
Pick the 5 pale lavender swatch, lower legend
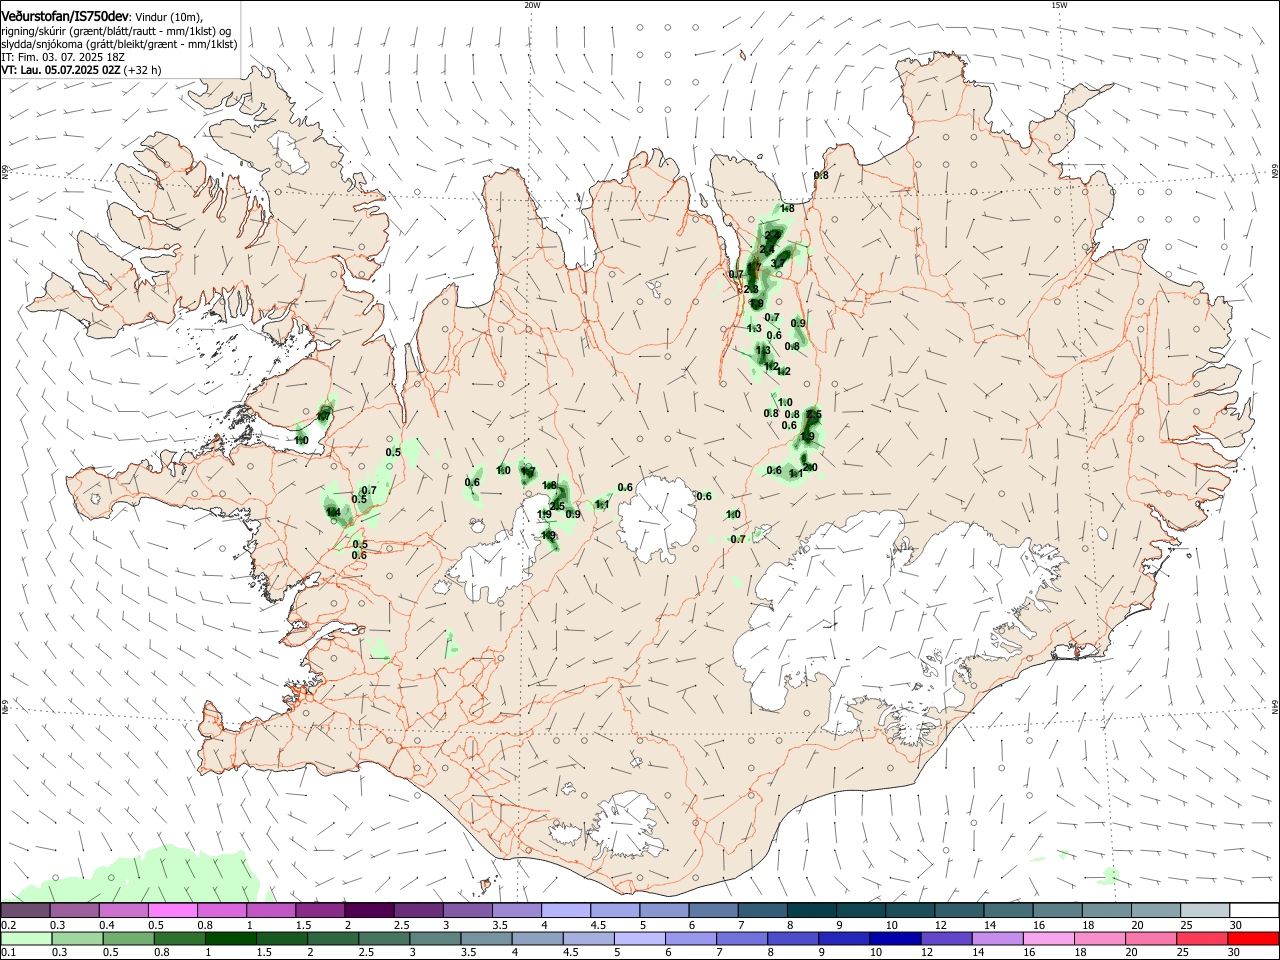639,938
